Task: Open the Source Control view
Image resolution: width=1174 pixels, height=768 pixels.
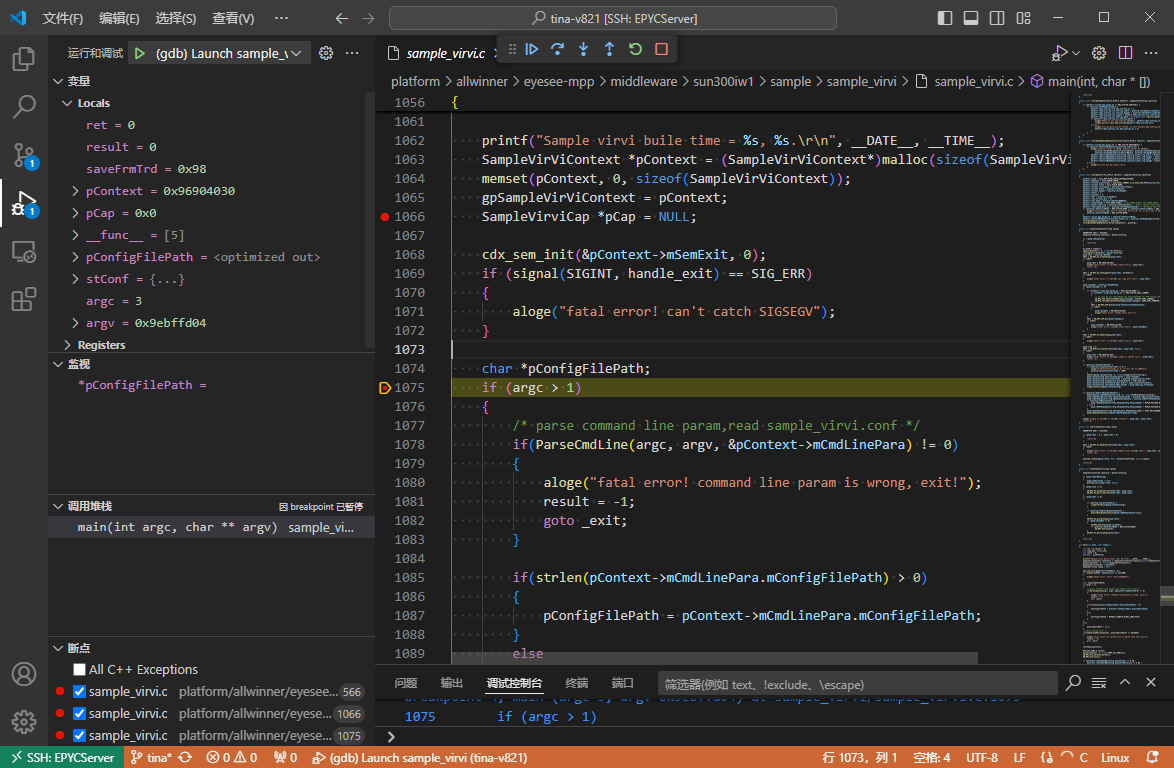Action: pos(24,154)
